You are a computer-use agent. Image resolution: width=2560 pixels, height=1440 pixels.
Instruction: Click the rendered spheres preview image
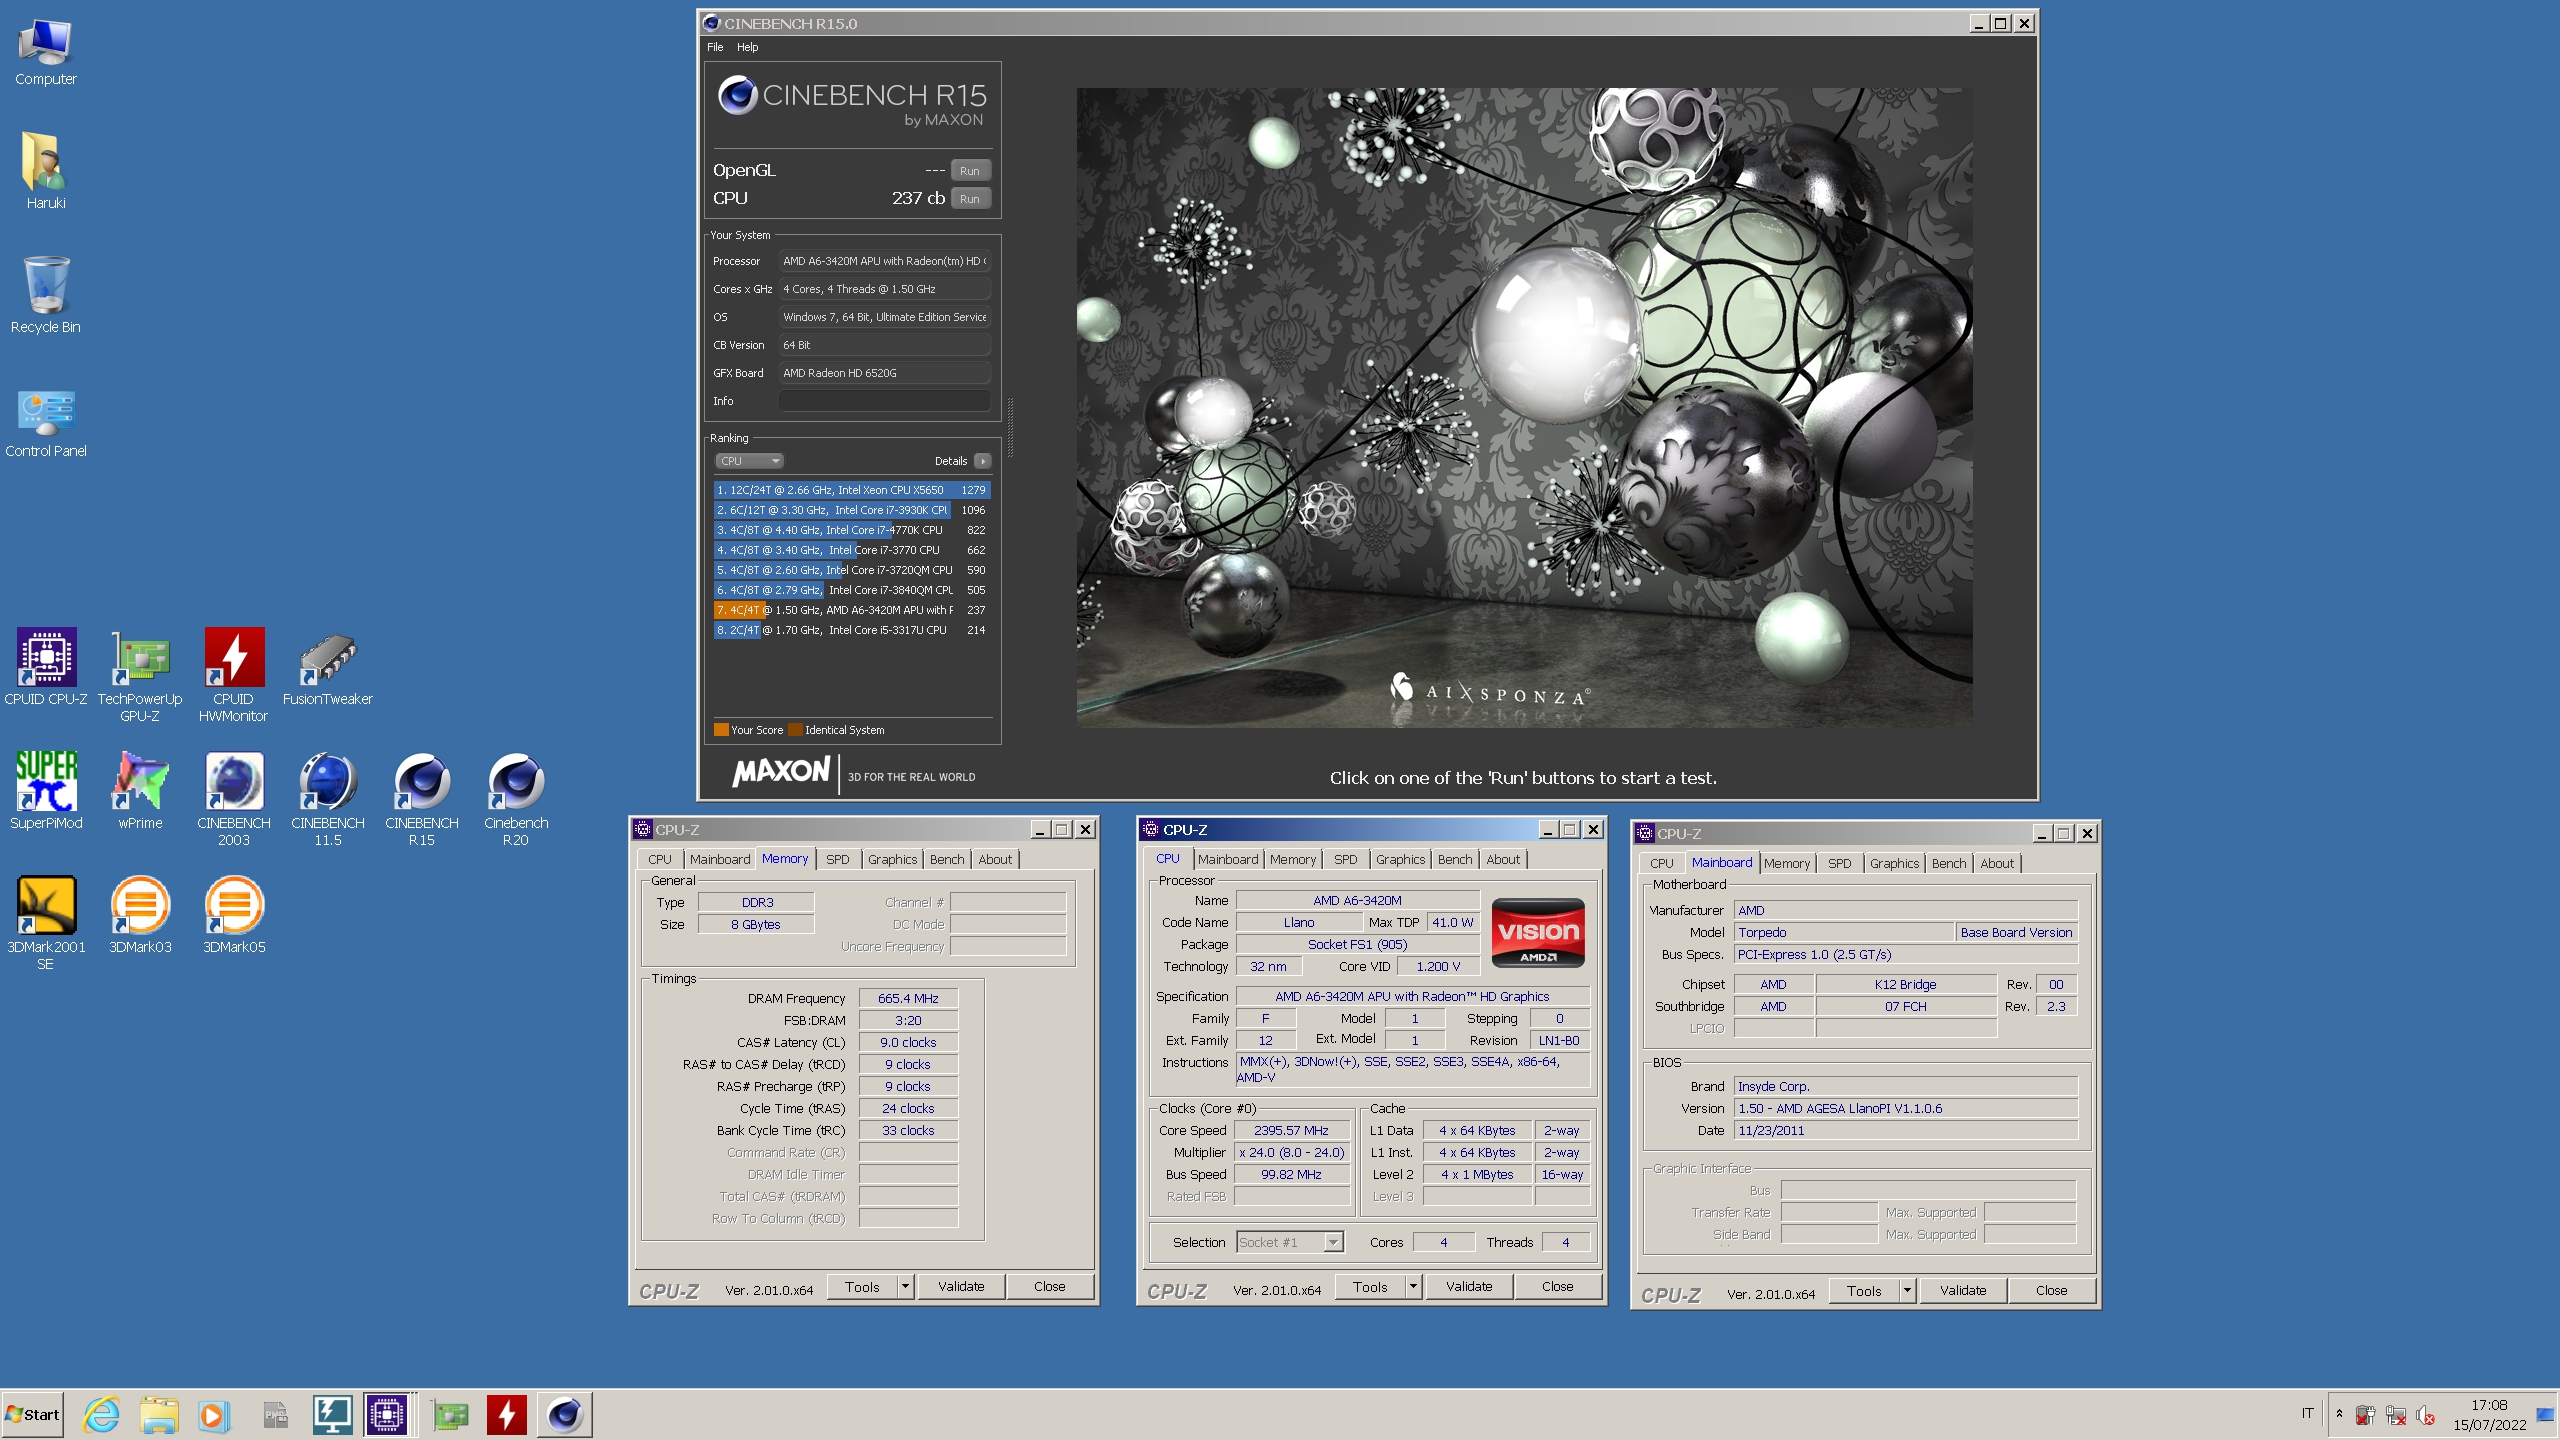coord(1524,407)
